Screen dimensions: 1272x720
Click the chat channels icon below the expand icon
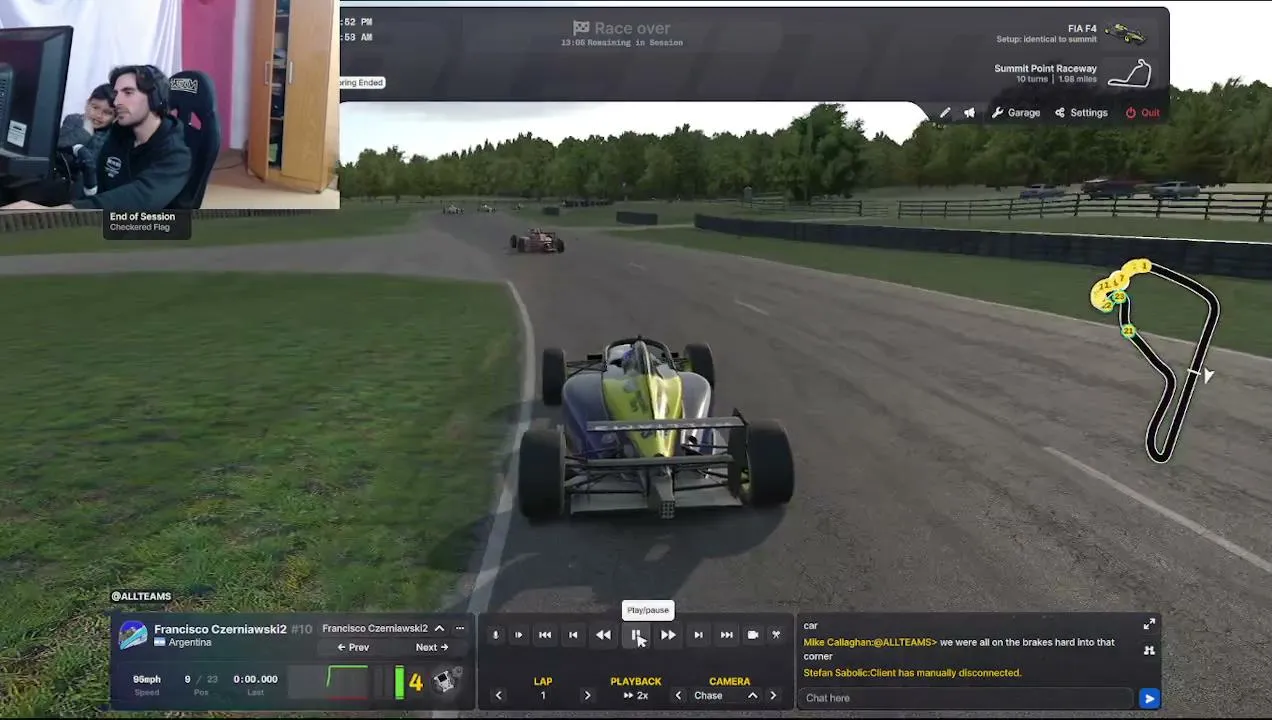1149,650
